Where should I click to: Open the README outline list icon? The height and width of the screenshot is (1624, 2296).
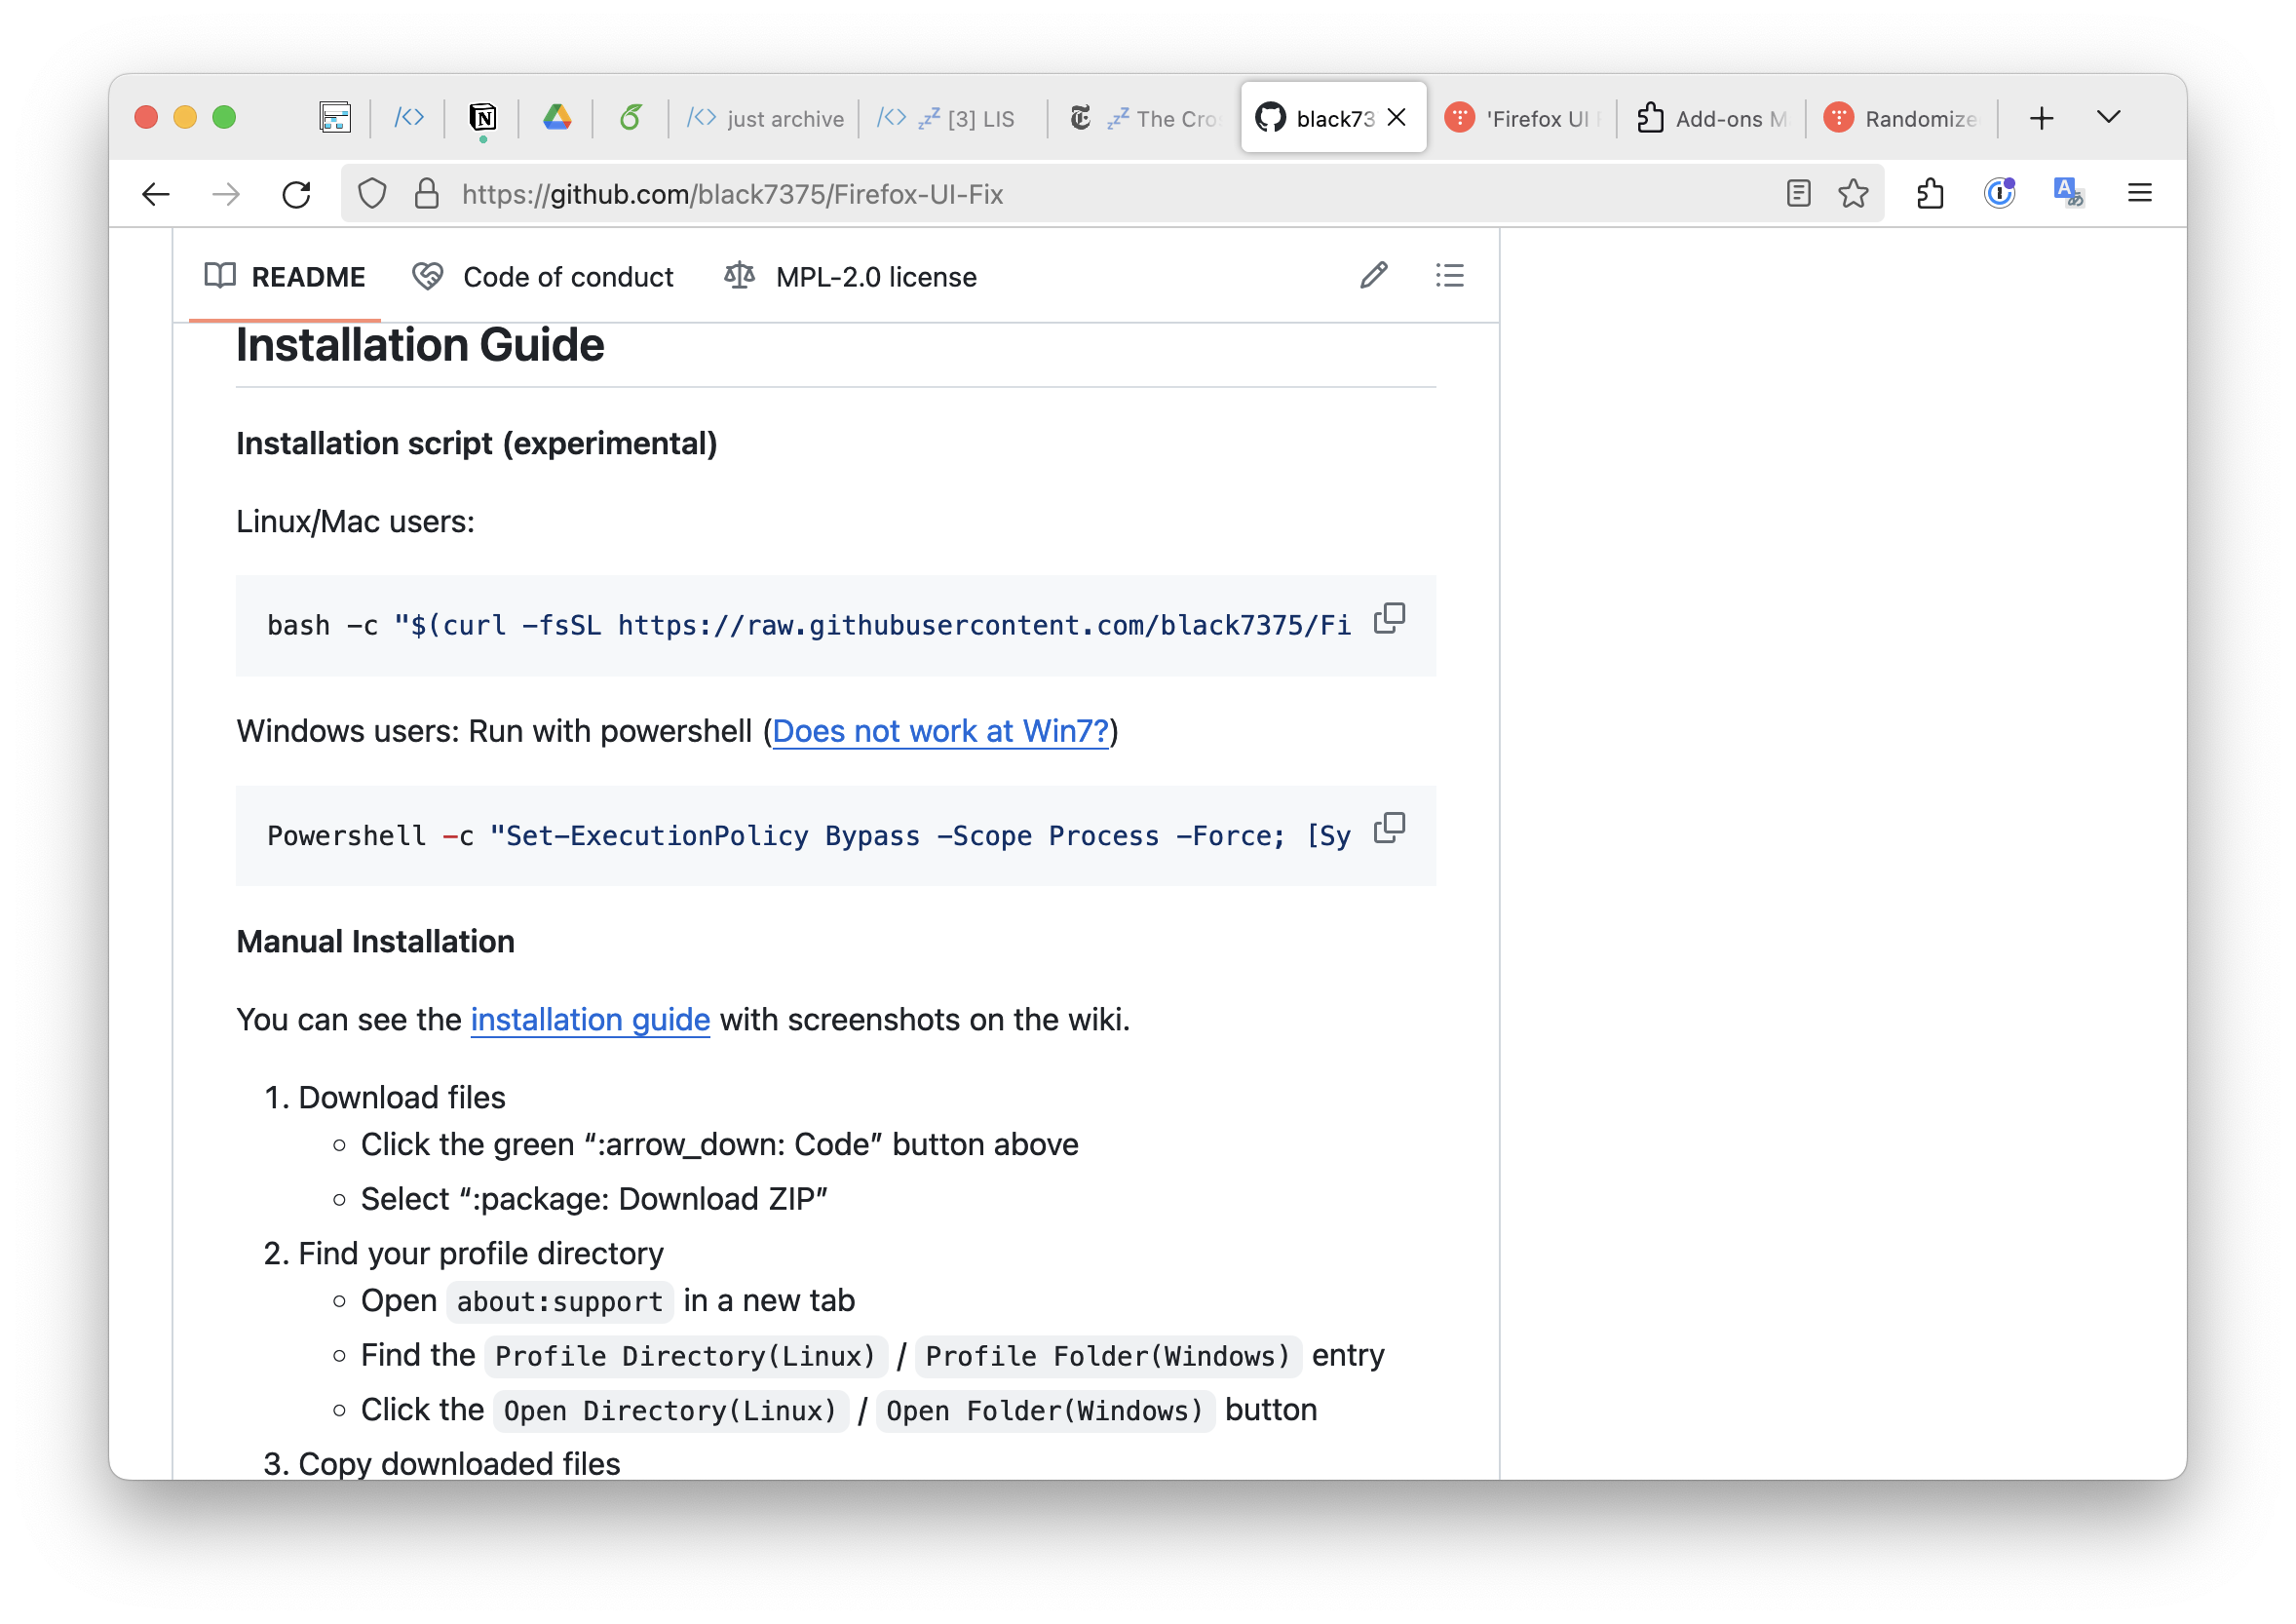(x=1449, y=275)
